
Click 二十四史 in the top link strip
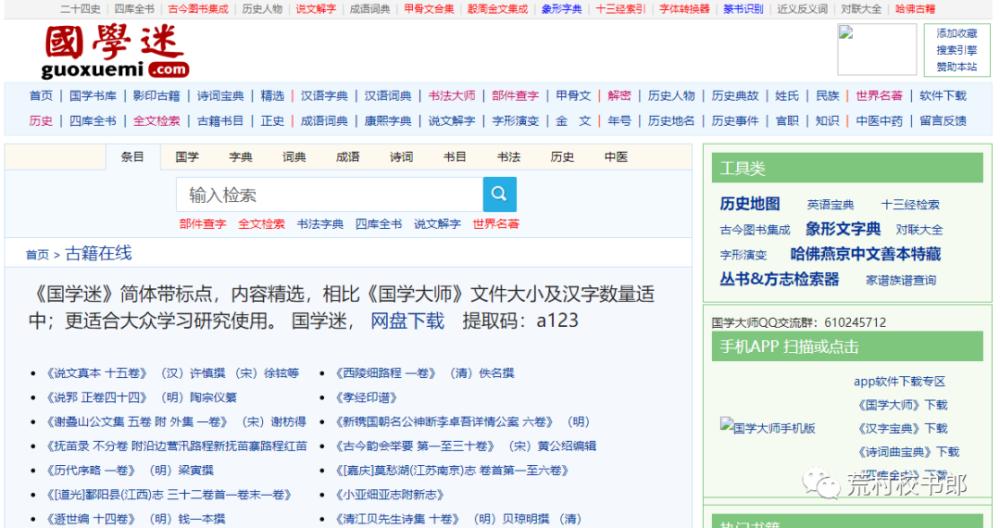80,9
